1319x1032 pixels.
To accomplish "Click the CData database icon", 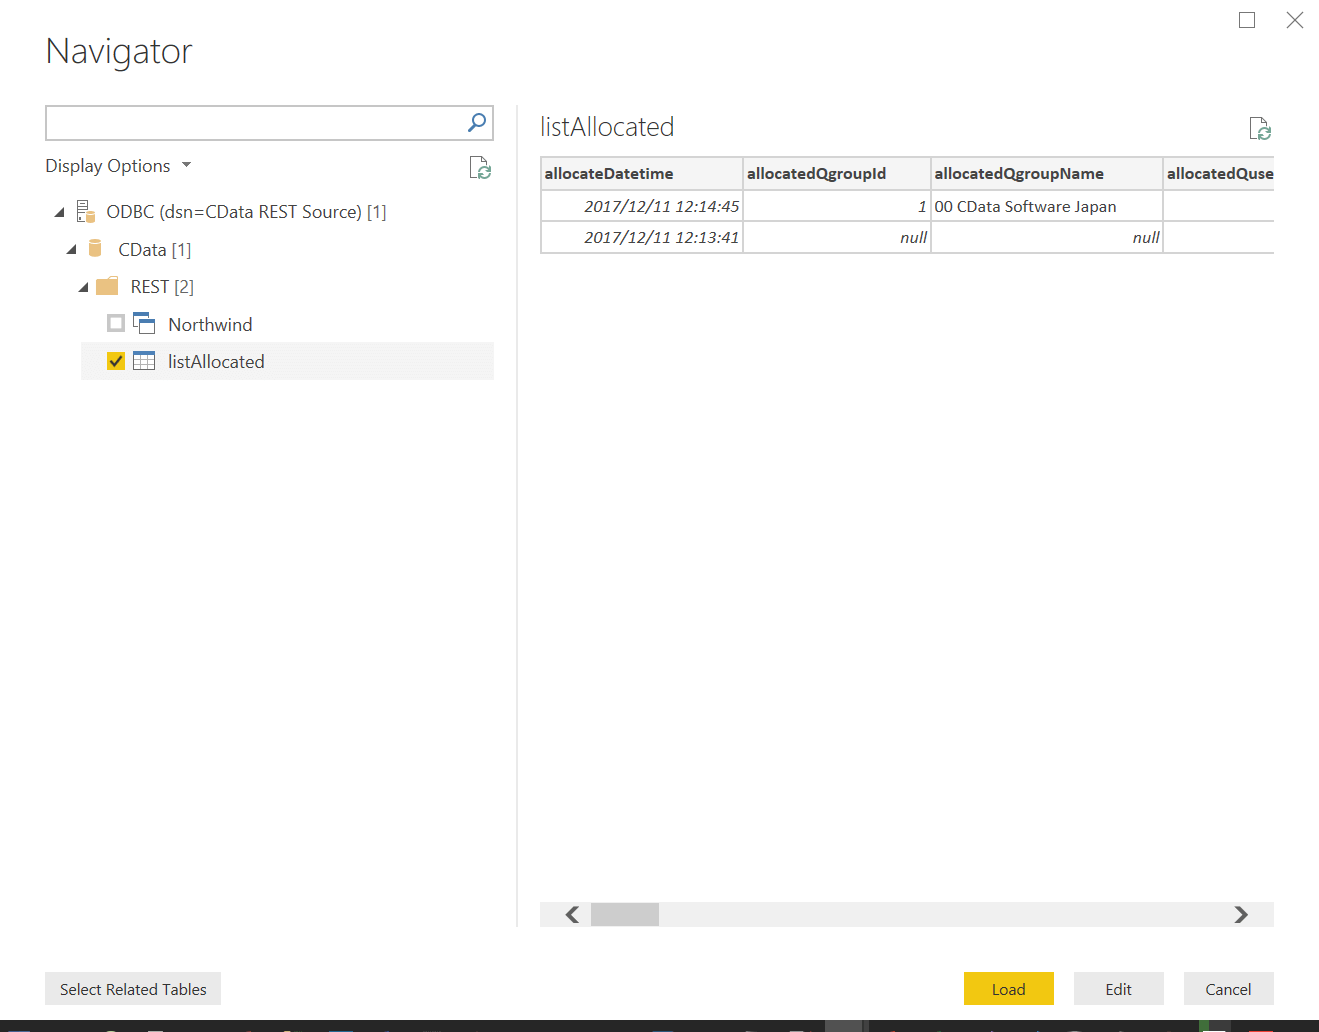I will pyautogui.click(x=95, y=249).
